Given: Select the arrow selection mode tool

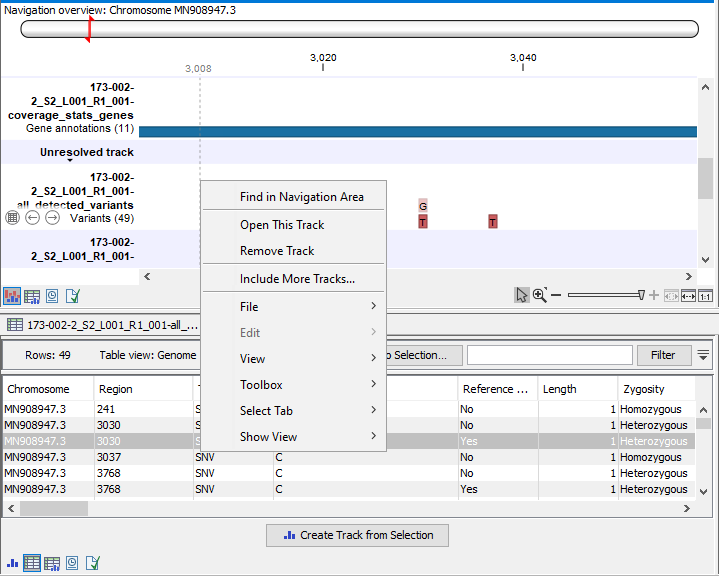Looking at the screenshot, I should point(521,295).
